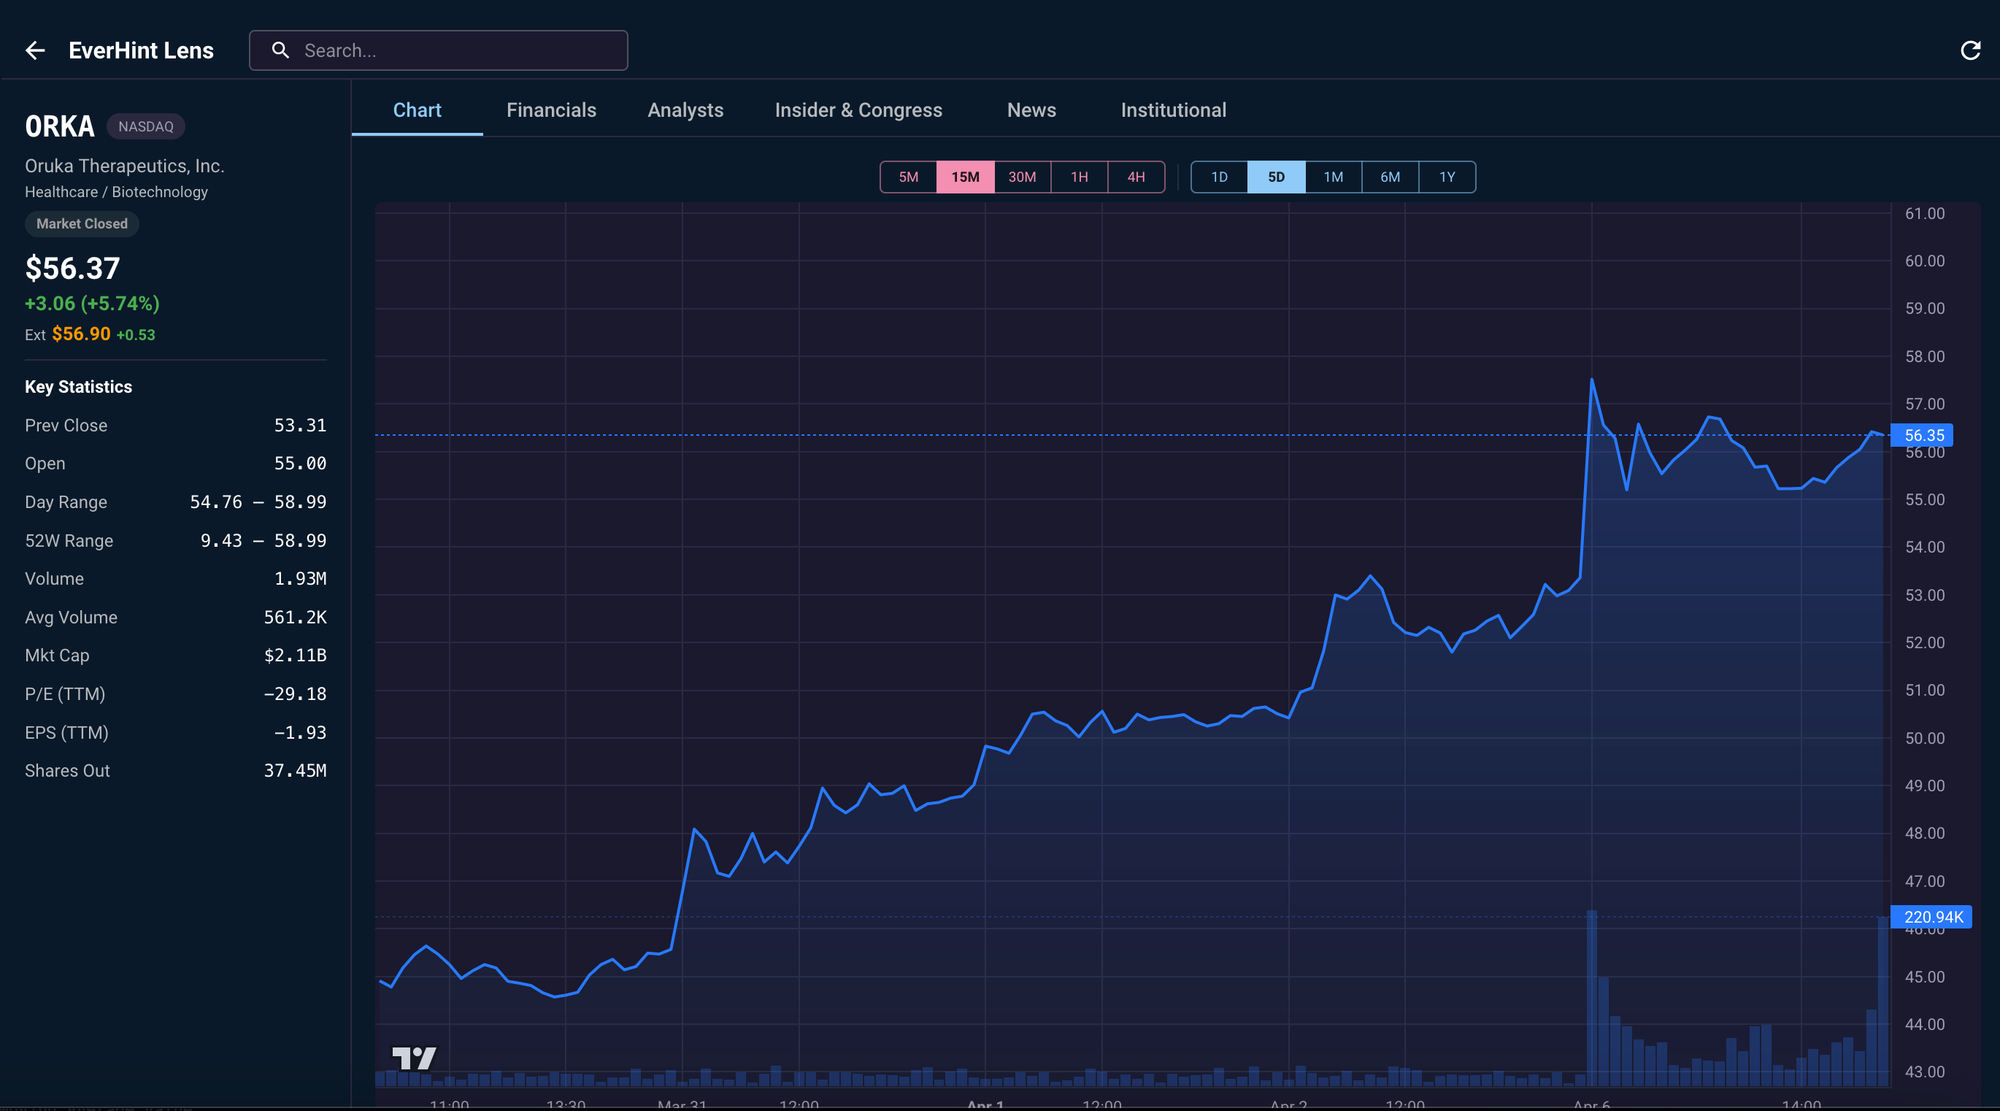This screenshot has height=1111, width=2000.
Task: Click the TradingView logo on chart
Action: 414,1058
